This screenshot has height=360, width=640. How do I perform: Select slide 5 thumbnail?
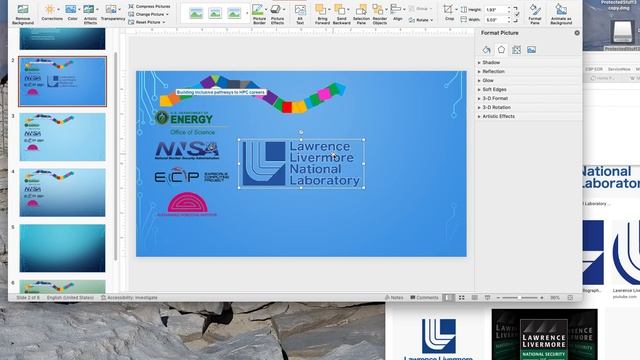pyautogui.click(x=62, y=248)
